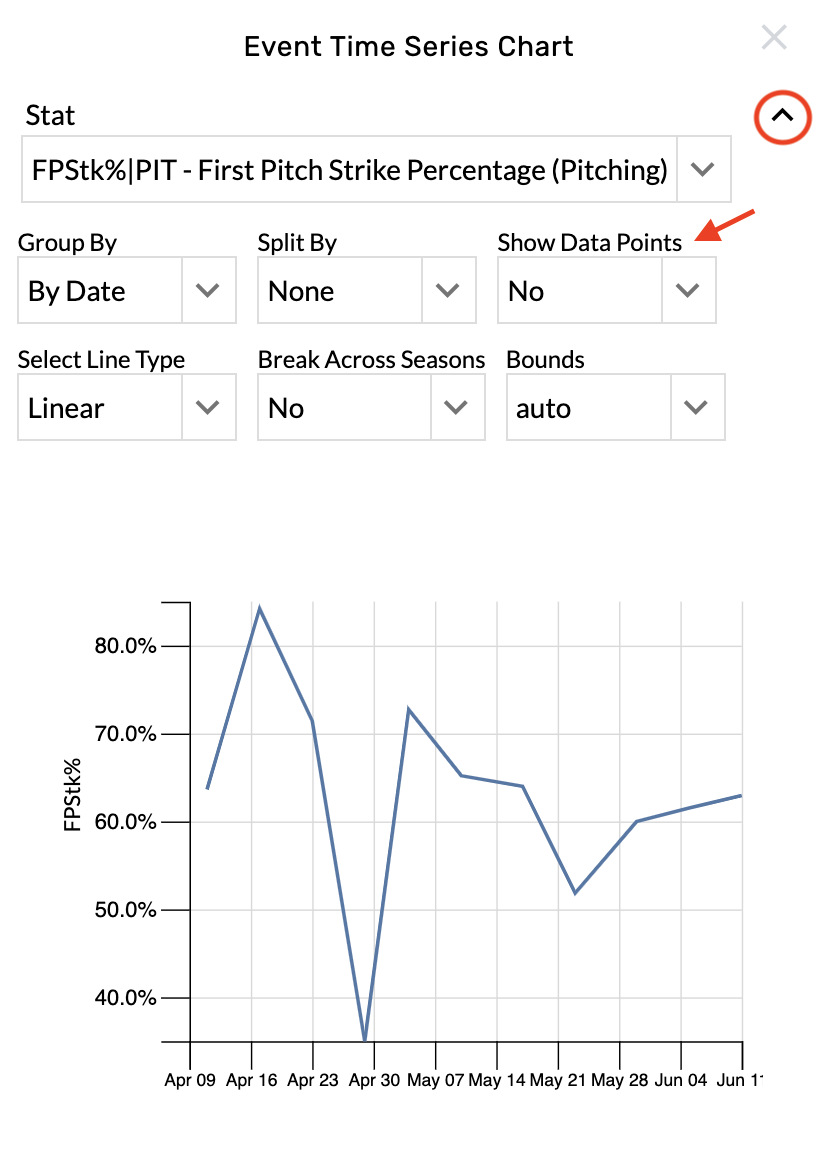This screenshot has height=1150, width=814.
Task: Collapse chart options with the circled chevron
Action: tap(782, 116)
